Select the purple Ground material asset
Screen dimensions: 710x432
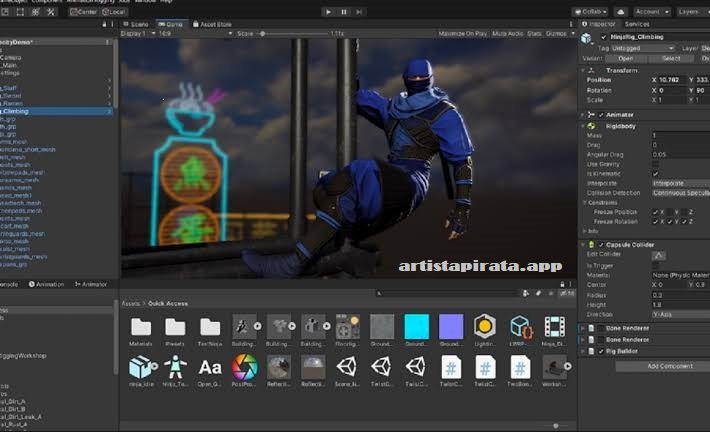pos(451,326)
